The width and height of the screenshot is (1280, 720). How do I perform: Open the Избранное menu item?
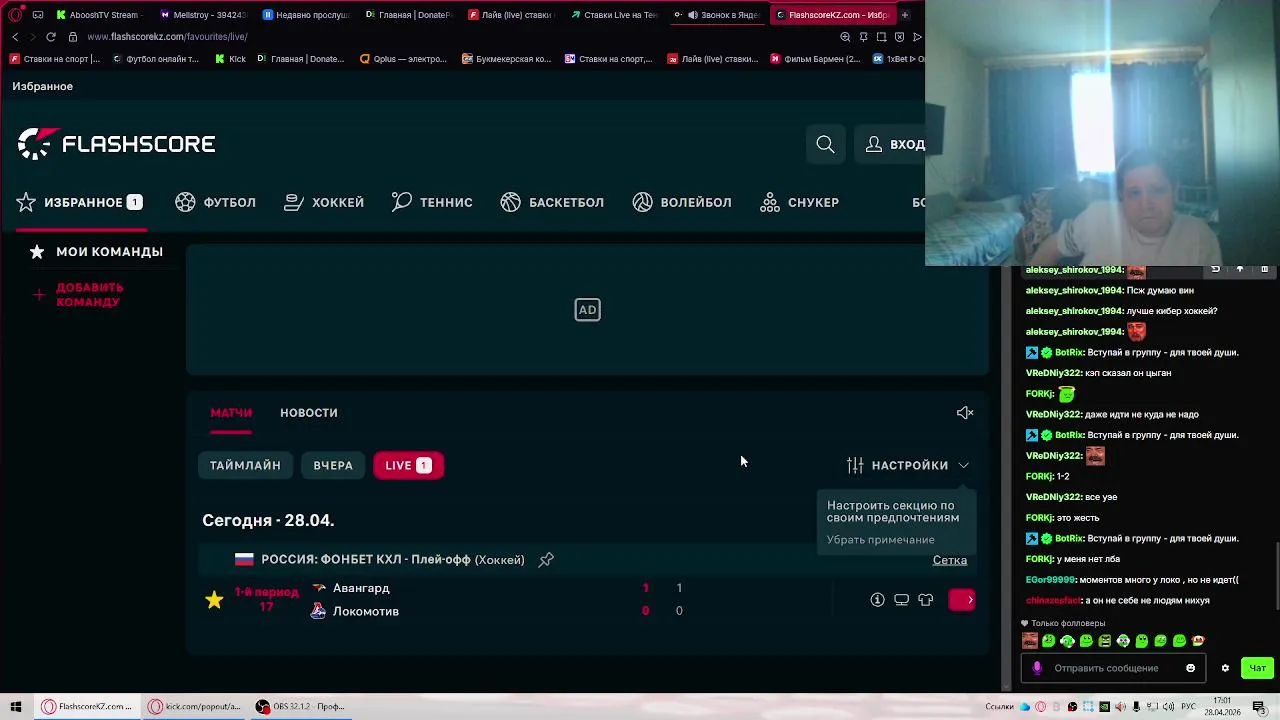[80, 202]
